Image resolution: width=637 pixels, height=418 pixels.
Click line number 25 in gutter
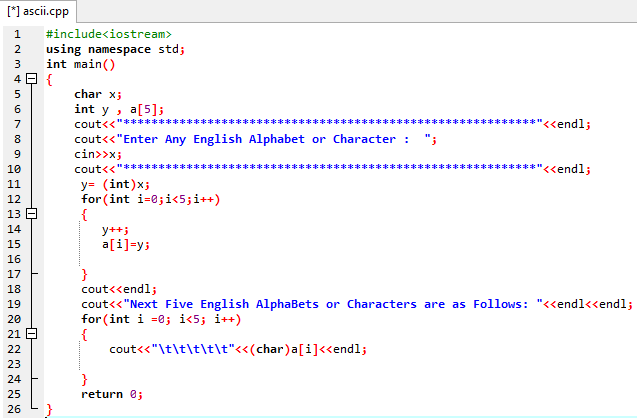[14, 394]
